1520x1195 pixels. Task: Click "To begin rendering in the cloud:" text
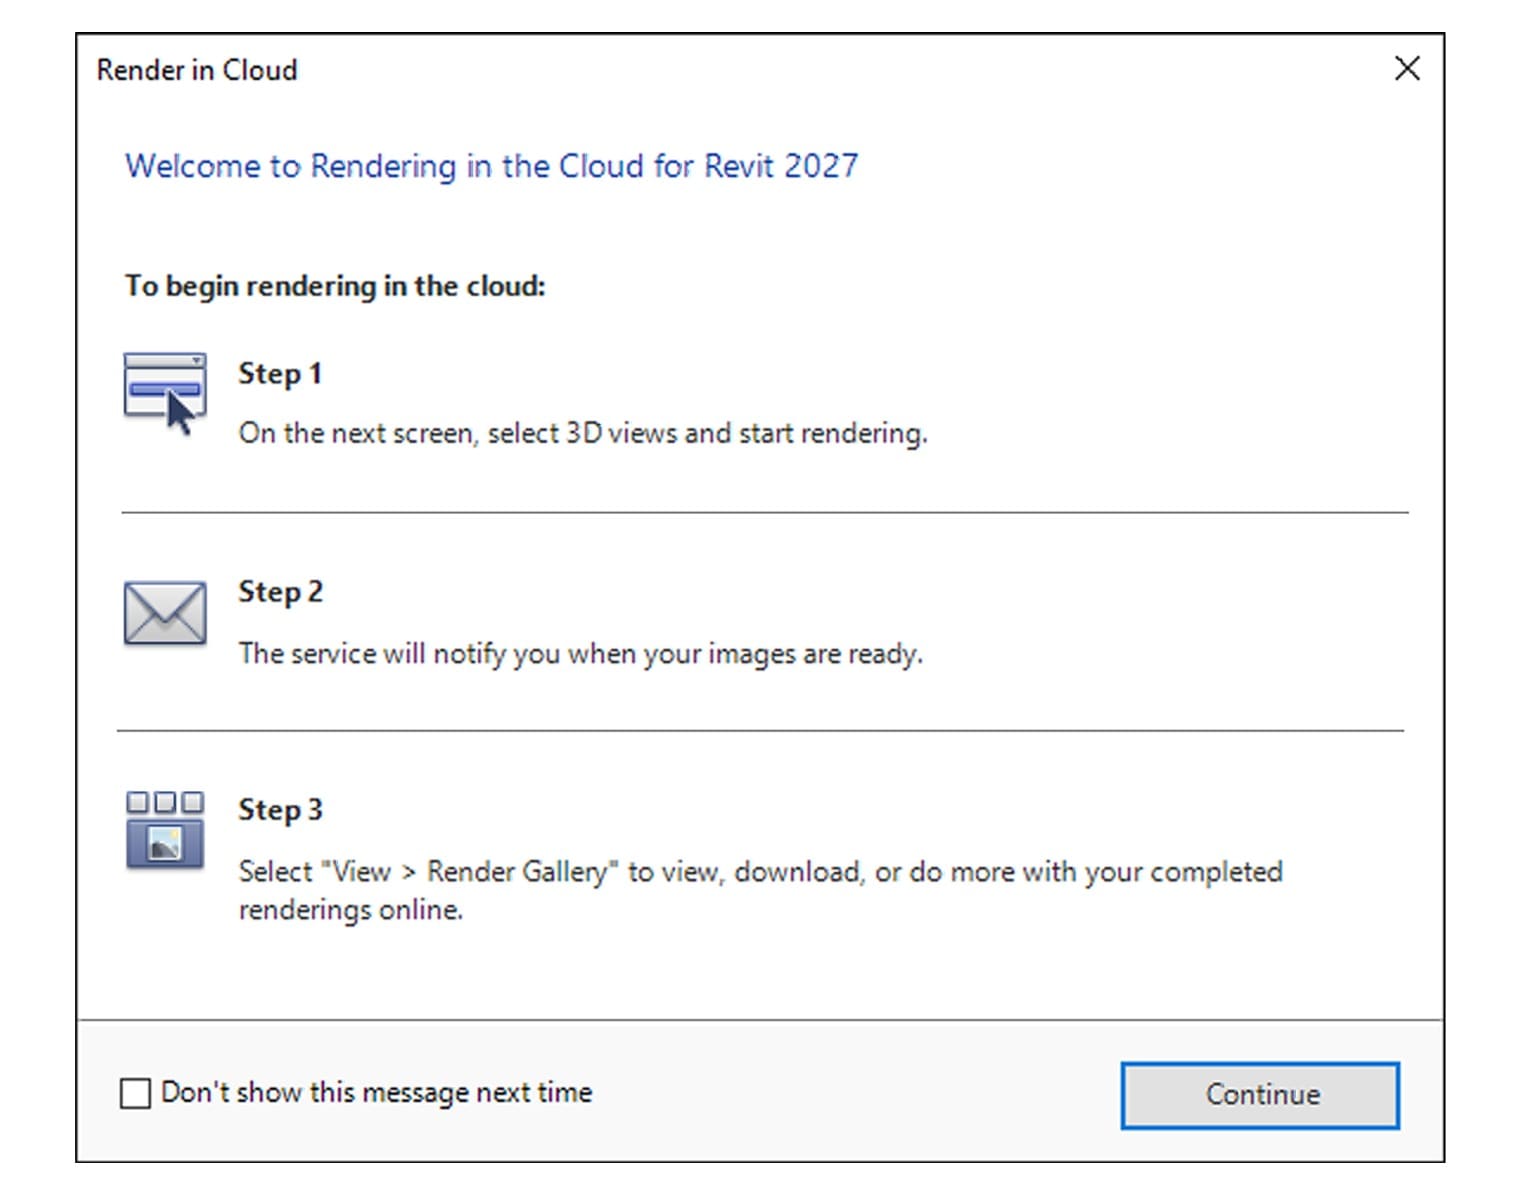[x=335, y=286]
